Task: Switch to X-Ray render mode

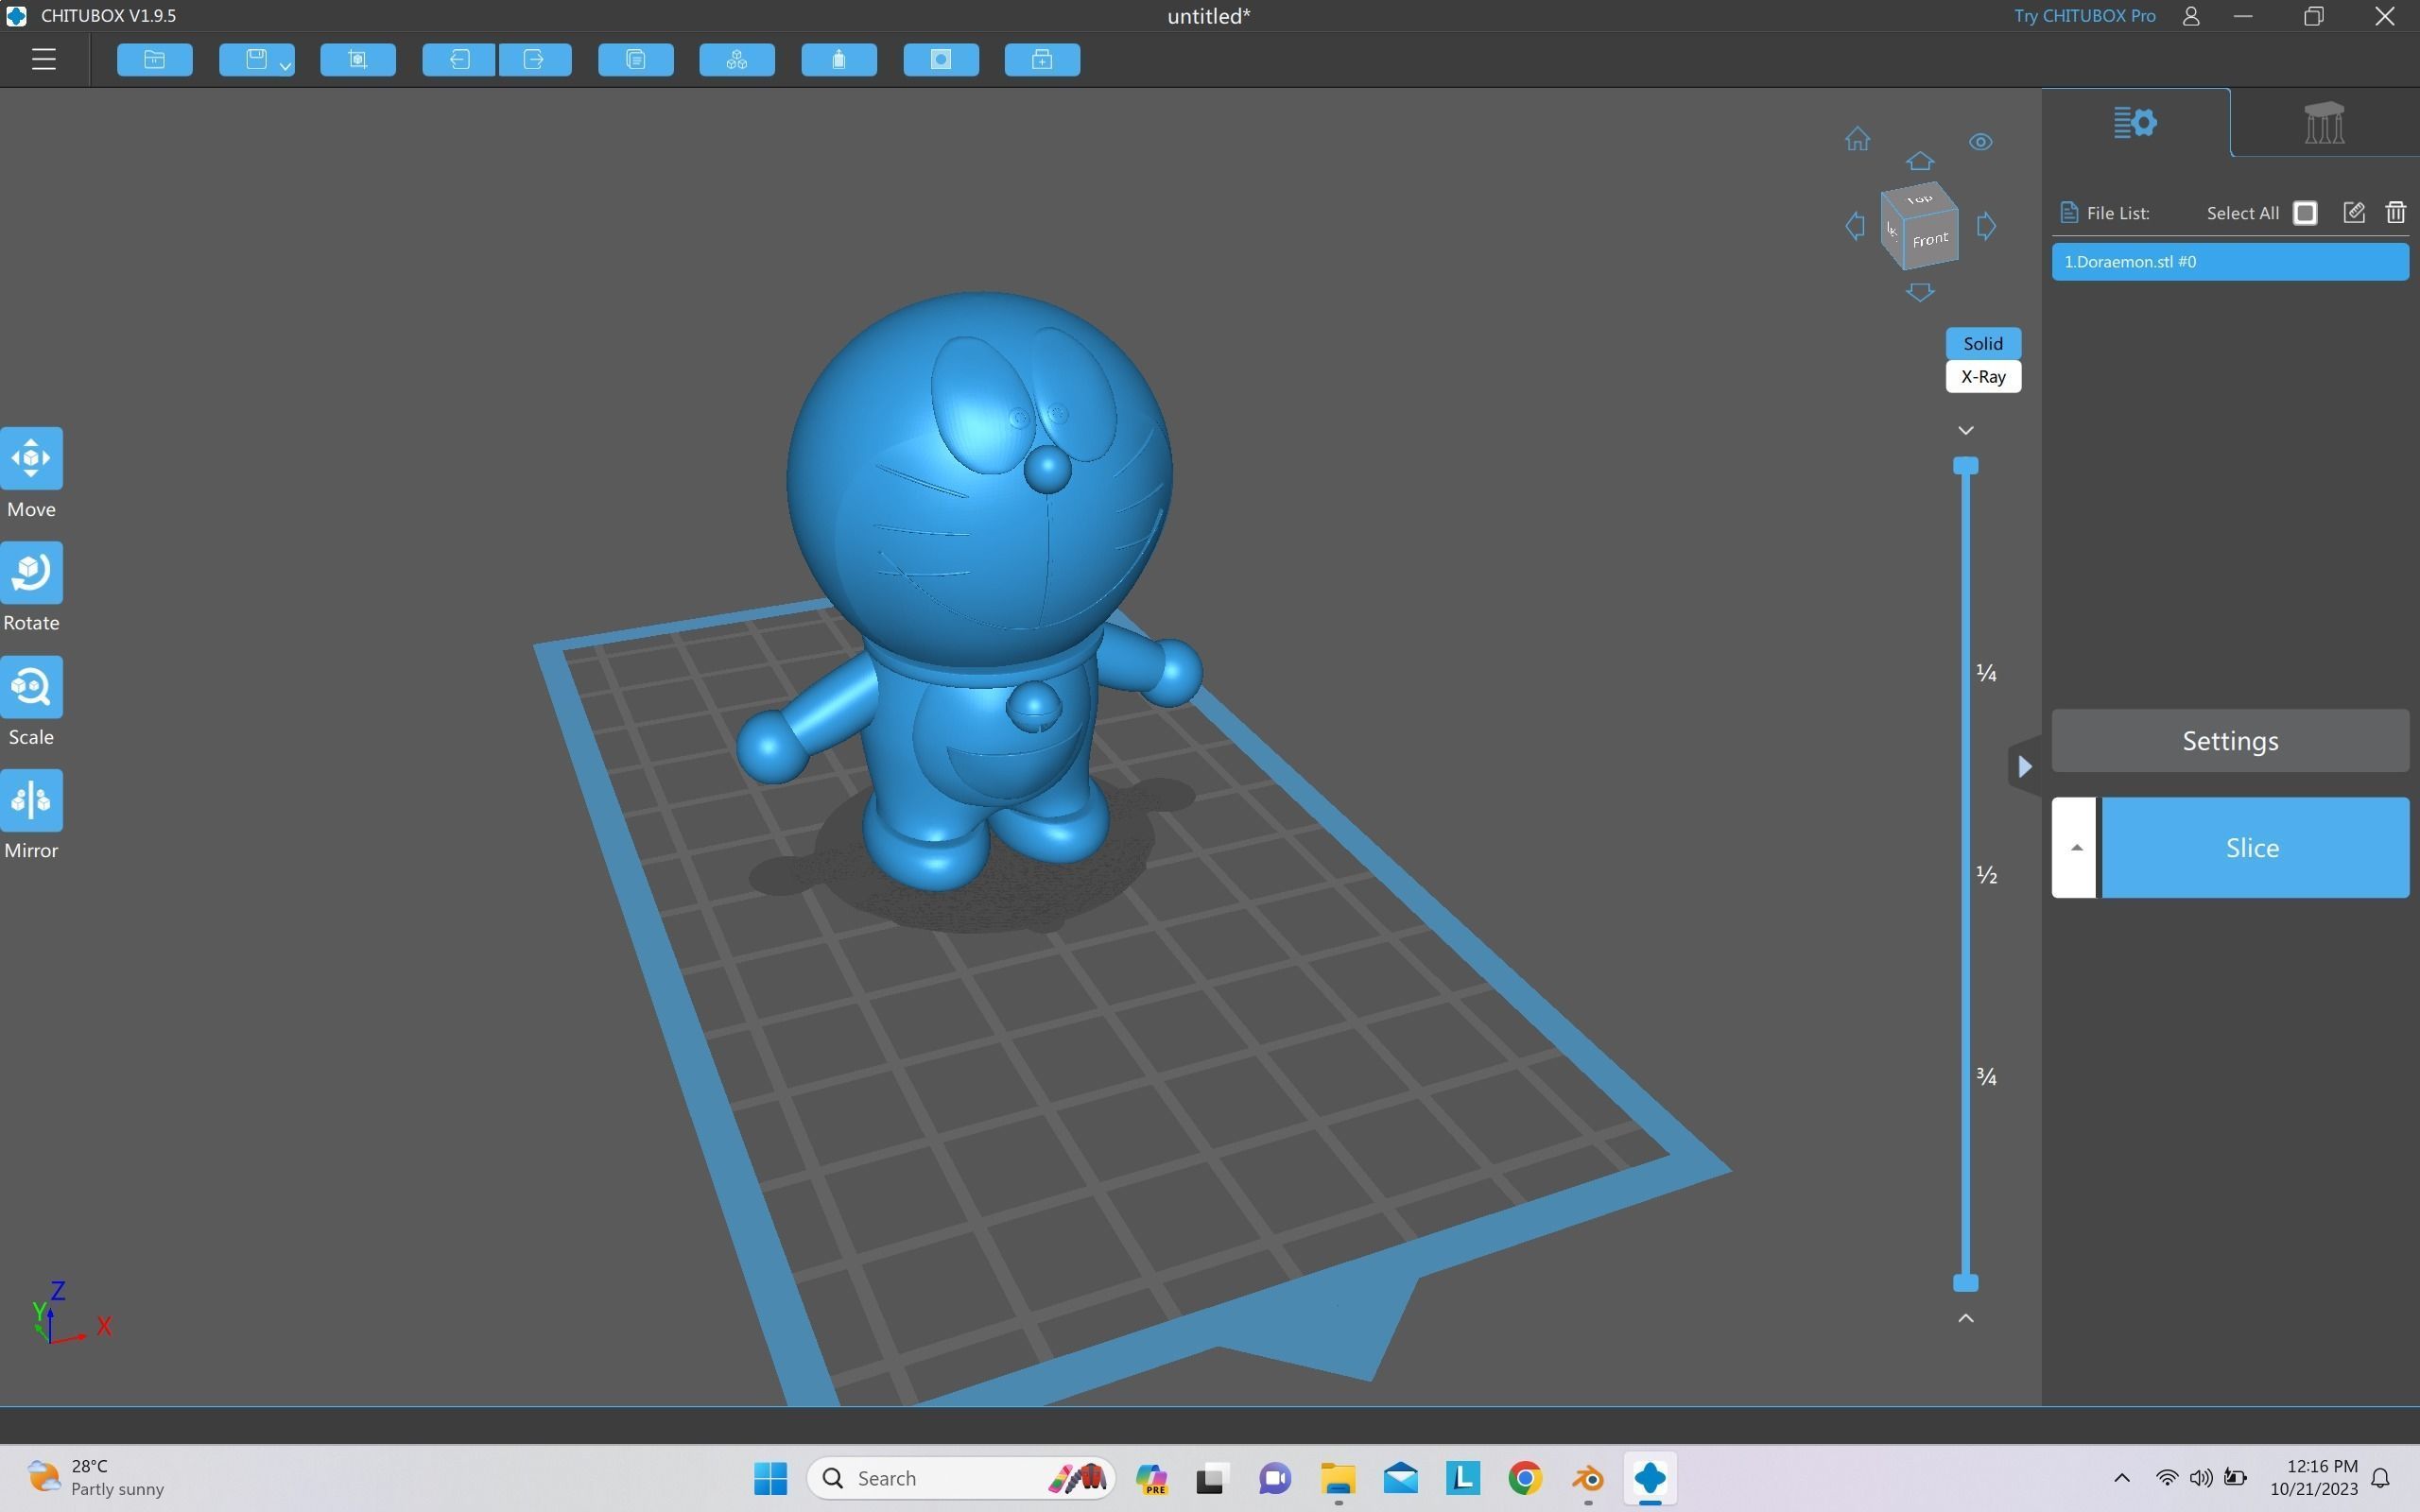Action: tap(1982, 377)
